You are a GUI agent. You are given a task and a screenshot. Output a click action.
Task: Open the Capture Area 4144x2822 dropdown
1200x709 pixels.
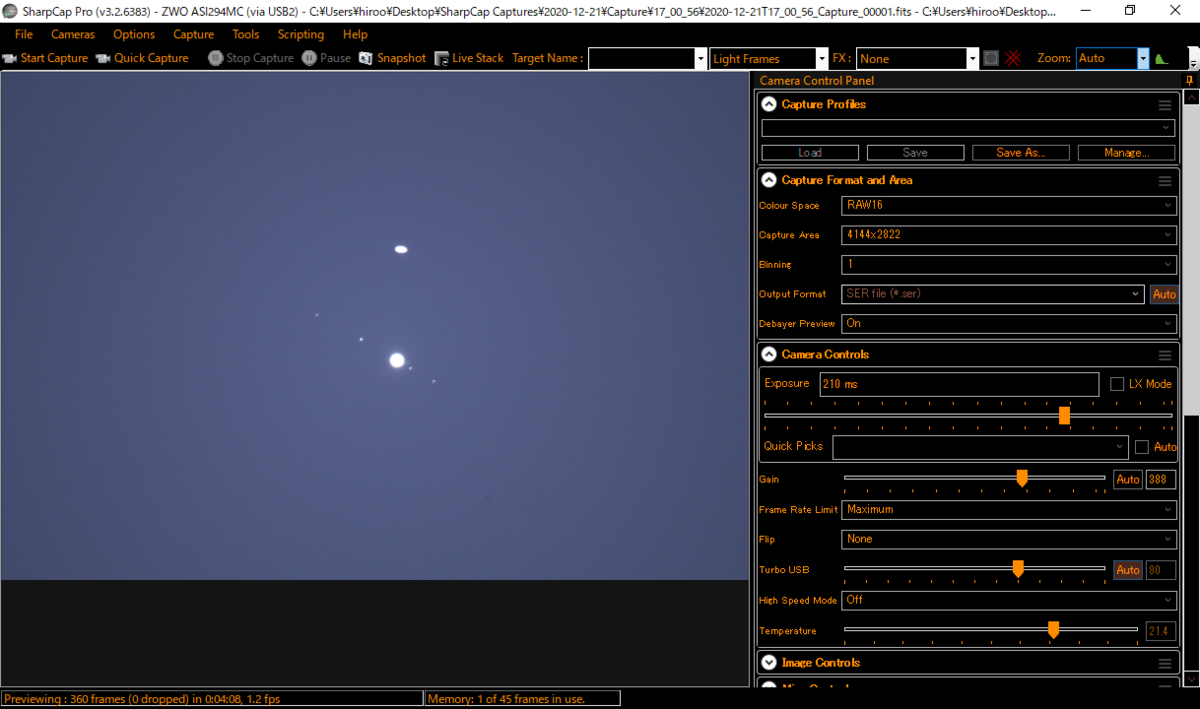1009,235
